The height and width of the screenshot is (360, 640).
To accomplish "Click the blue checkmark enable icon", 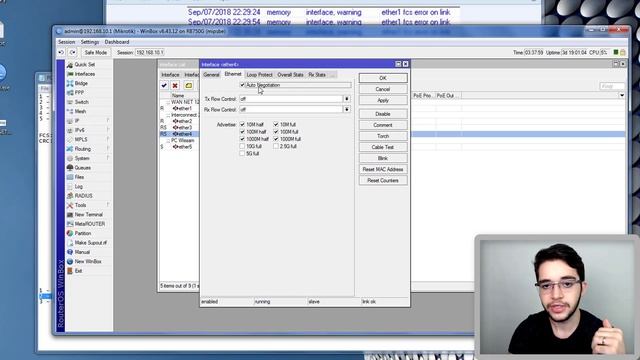I will 164,85.
